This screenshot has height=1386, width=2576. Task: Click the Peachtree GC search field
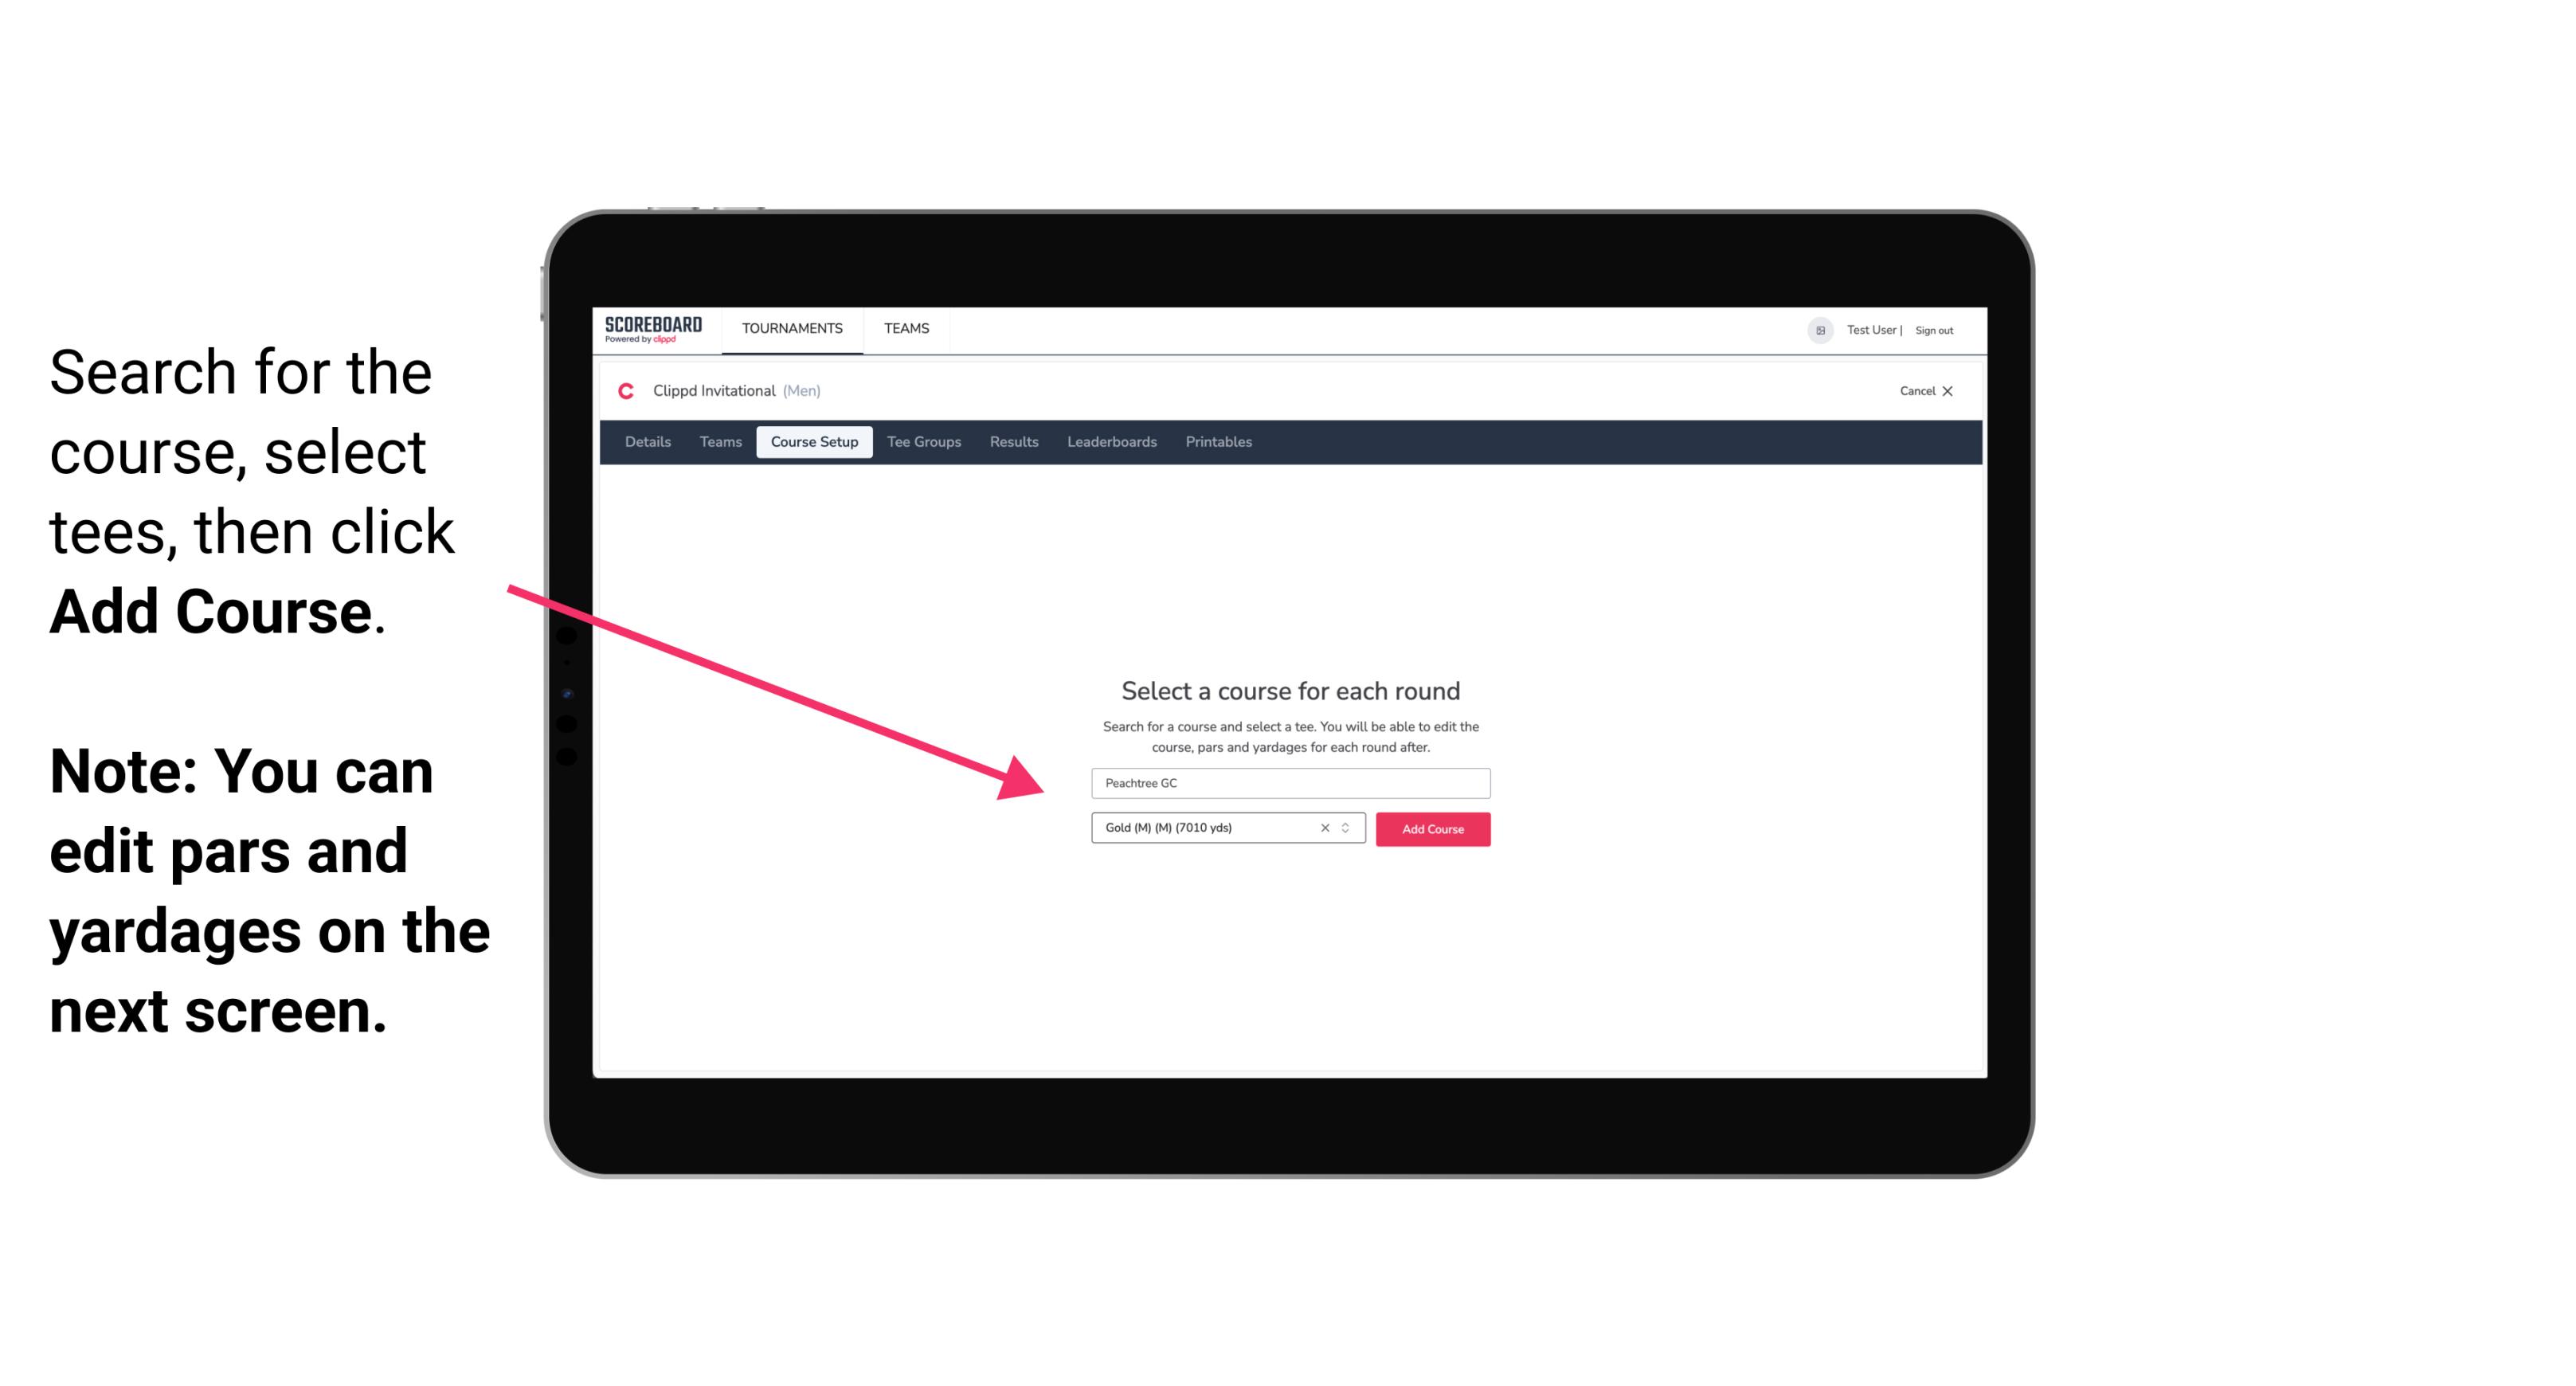point(1288,784)
